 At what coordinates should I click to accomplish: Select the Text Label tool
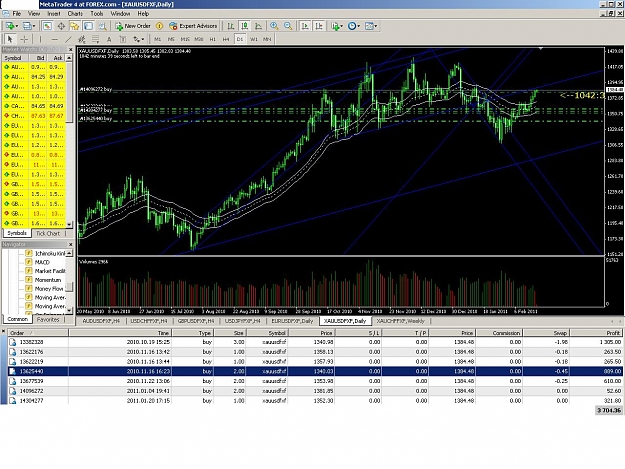(x=123, y=39)
